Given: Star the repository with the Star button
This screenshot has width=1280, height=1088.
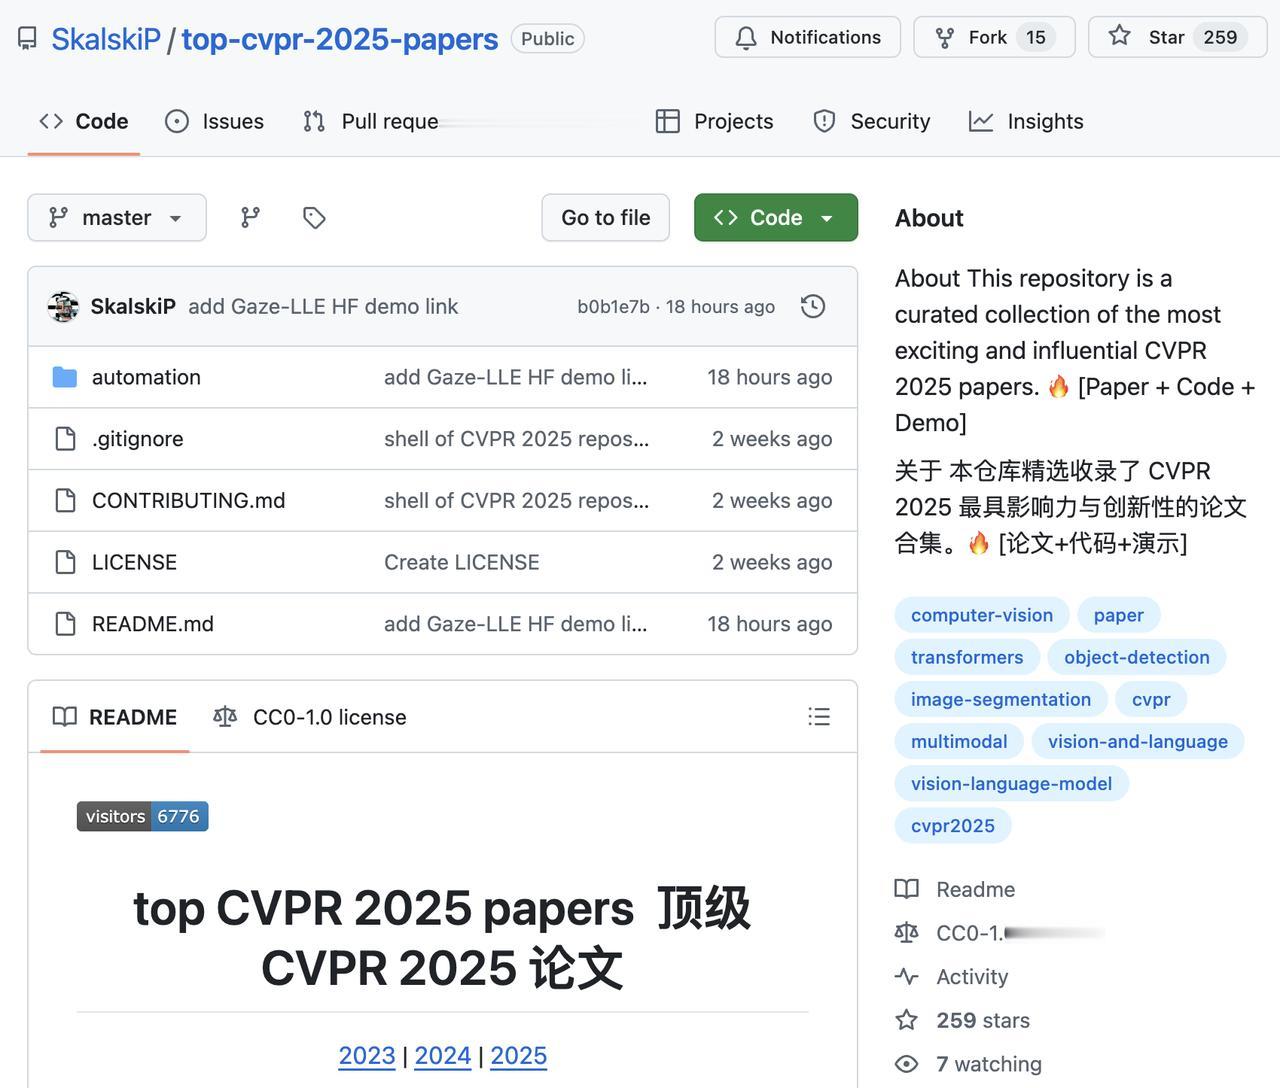Looking at the screenshot, I should coord(1178,37).
